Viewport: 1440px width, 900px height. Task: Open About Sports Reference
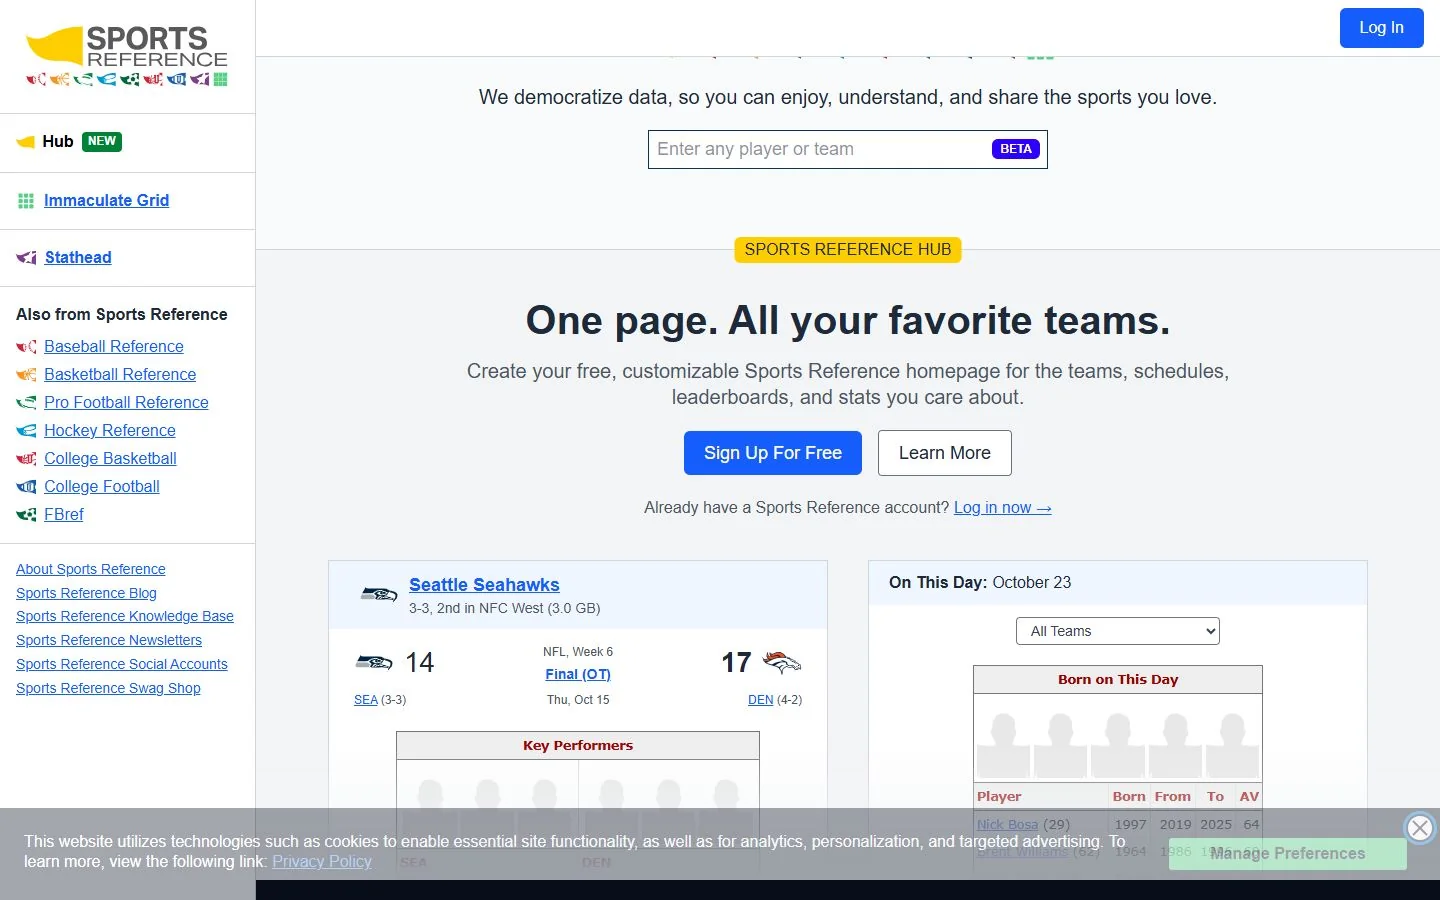point(91,569)
